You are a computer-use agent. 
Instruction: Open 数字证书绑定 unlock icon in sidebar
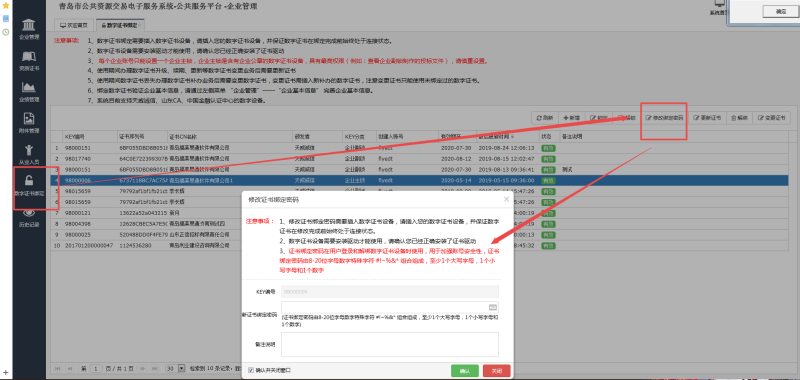click(x=29, y=185)
